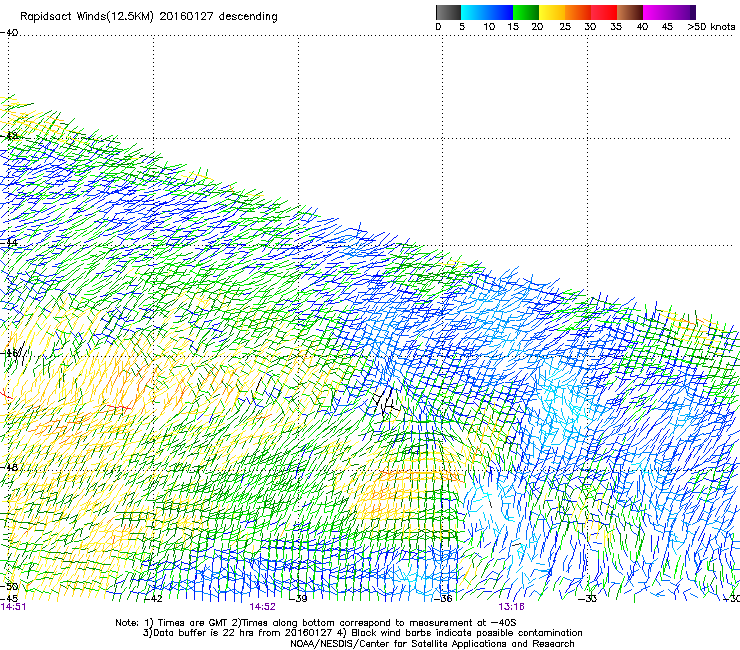The width and height of the screenshot is (740, 650).
Task: Click the latitude label '-40' at top left
Action: [9, 33]
